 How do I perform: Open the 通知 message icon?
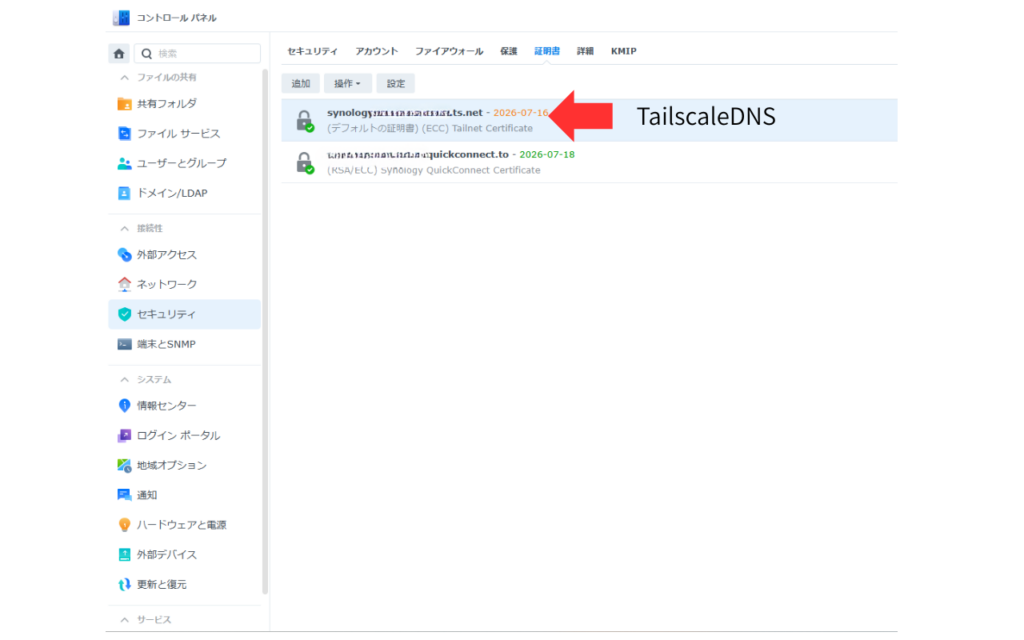124,495
